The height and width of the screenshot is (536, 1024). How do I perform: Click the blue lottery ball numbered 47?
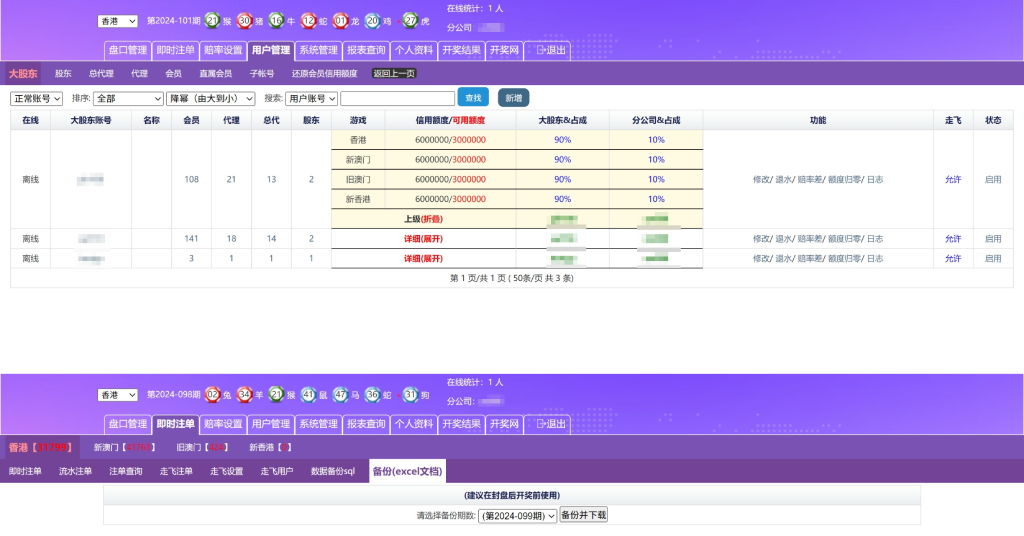[340, 395]
